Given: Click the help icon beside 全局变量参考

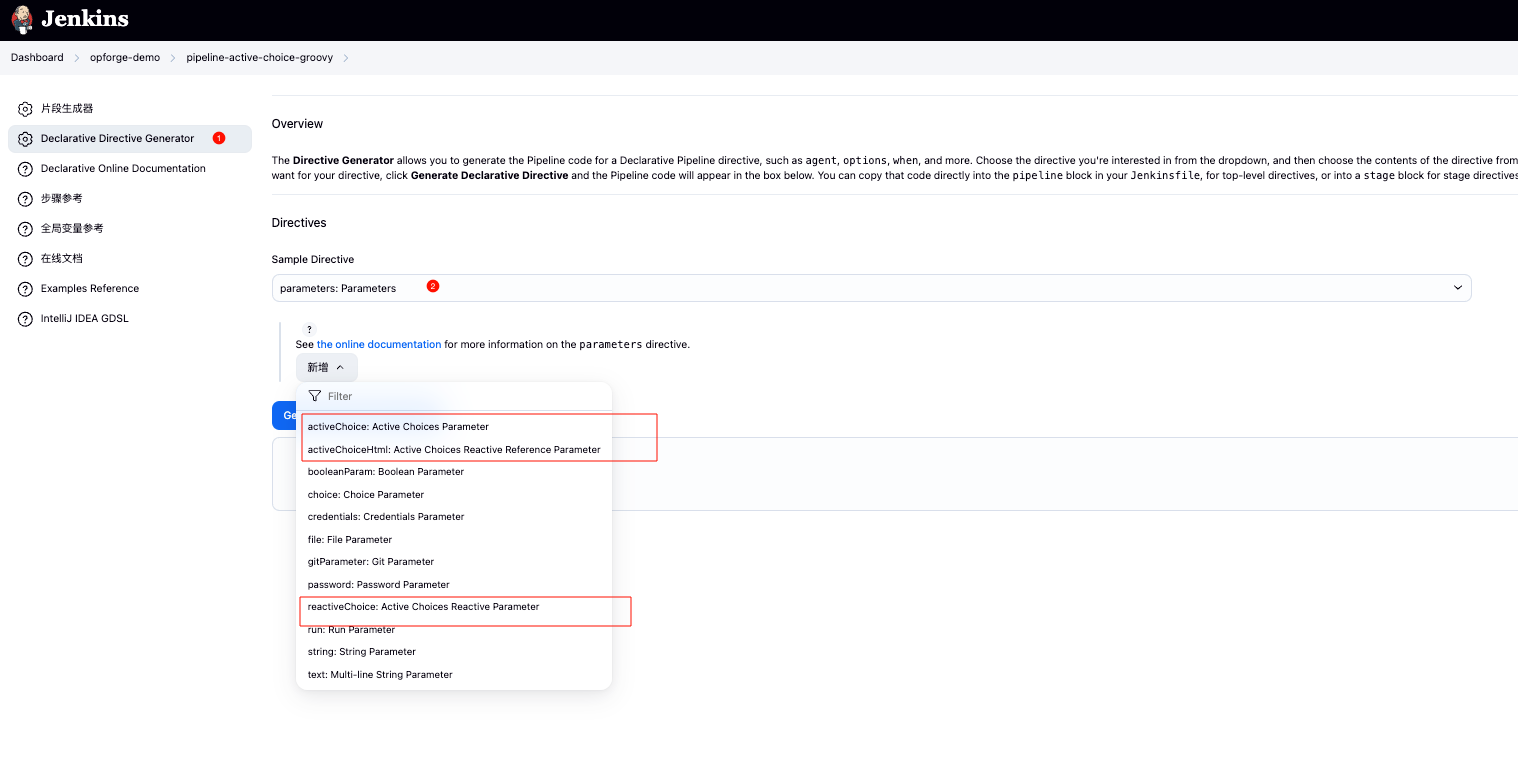Looking at the screenshot, I should point(25,229).
